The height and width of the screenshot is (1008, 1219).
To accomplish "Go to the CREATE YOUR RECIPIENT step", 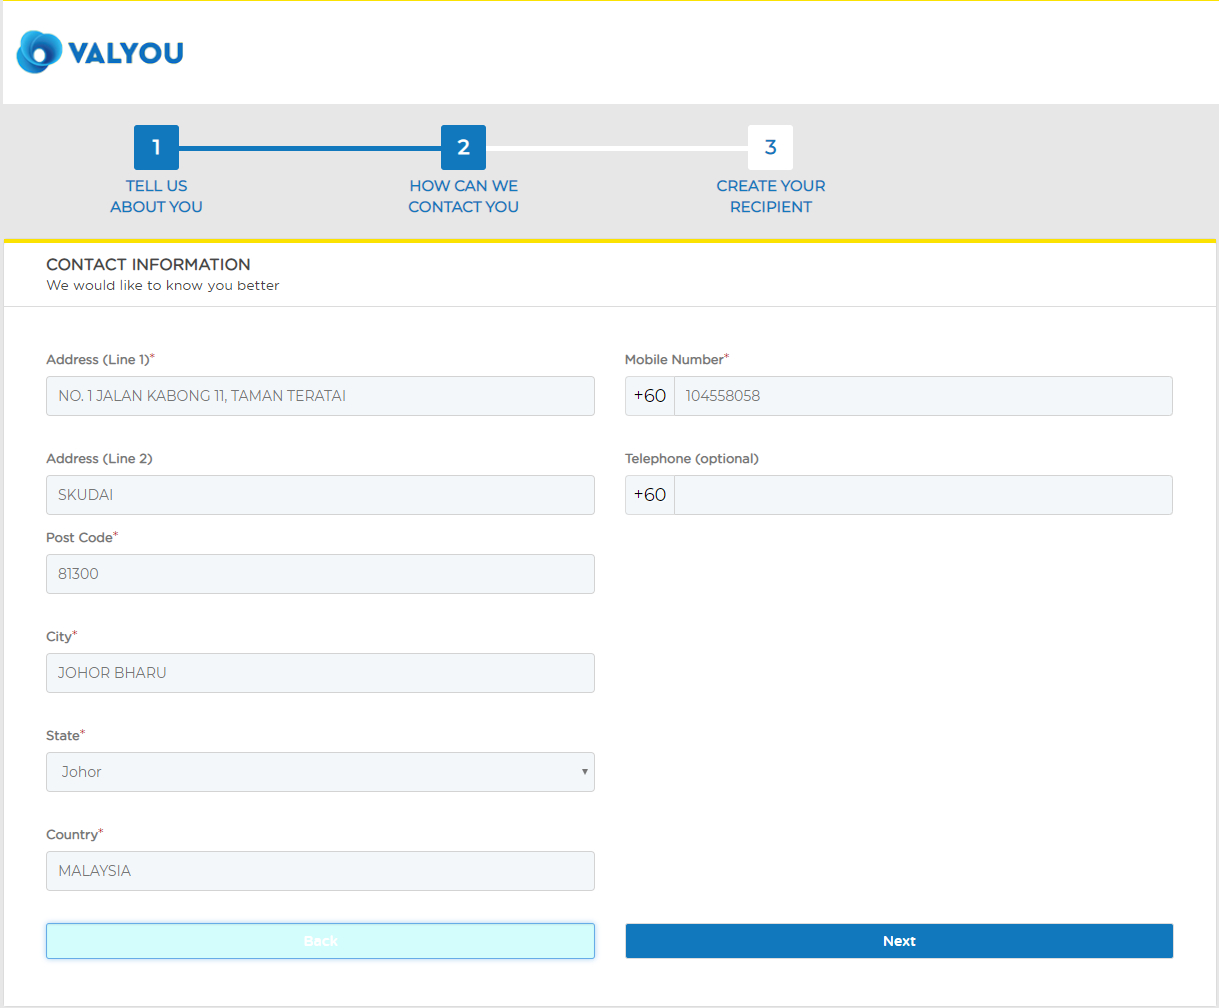I will pyautogui.click(x=770, y=196).
